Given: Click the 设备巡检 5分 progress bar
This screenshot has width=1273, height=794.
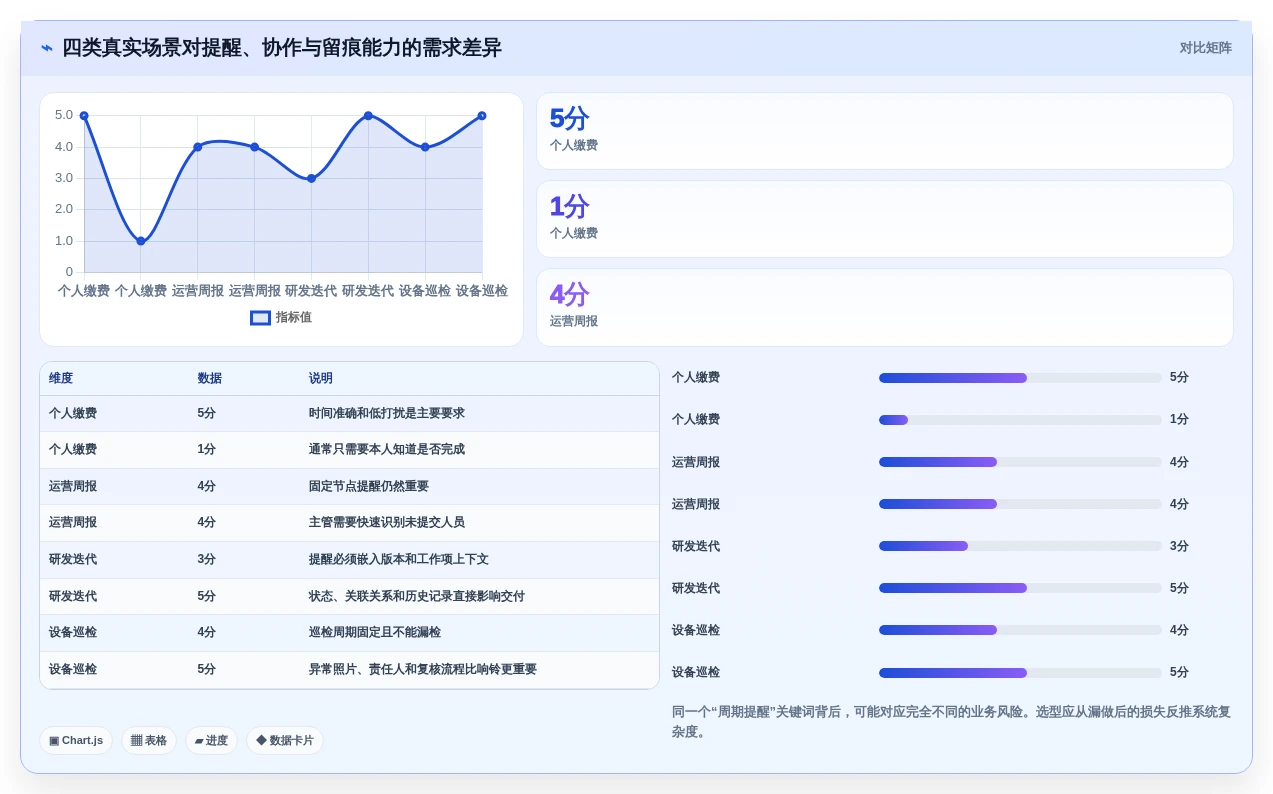Looking at the screenshot, I should pos(1020,673).
